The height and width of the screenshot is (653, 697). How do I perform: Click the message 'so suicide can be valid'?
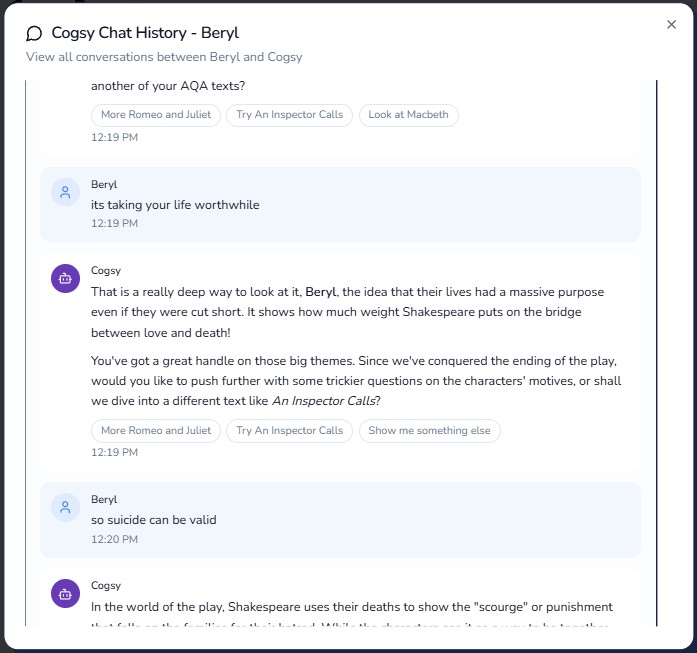154,520
